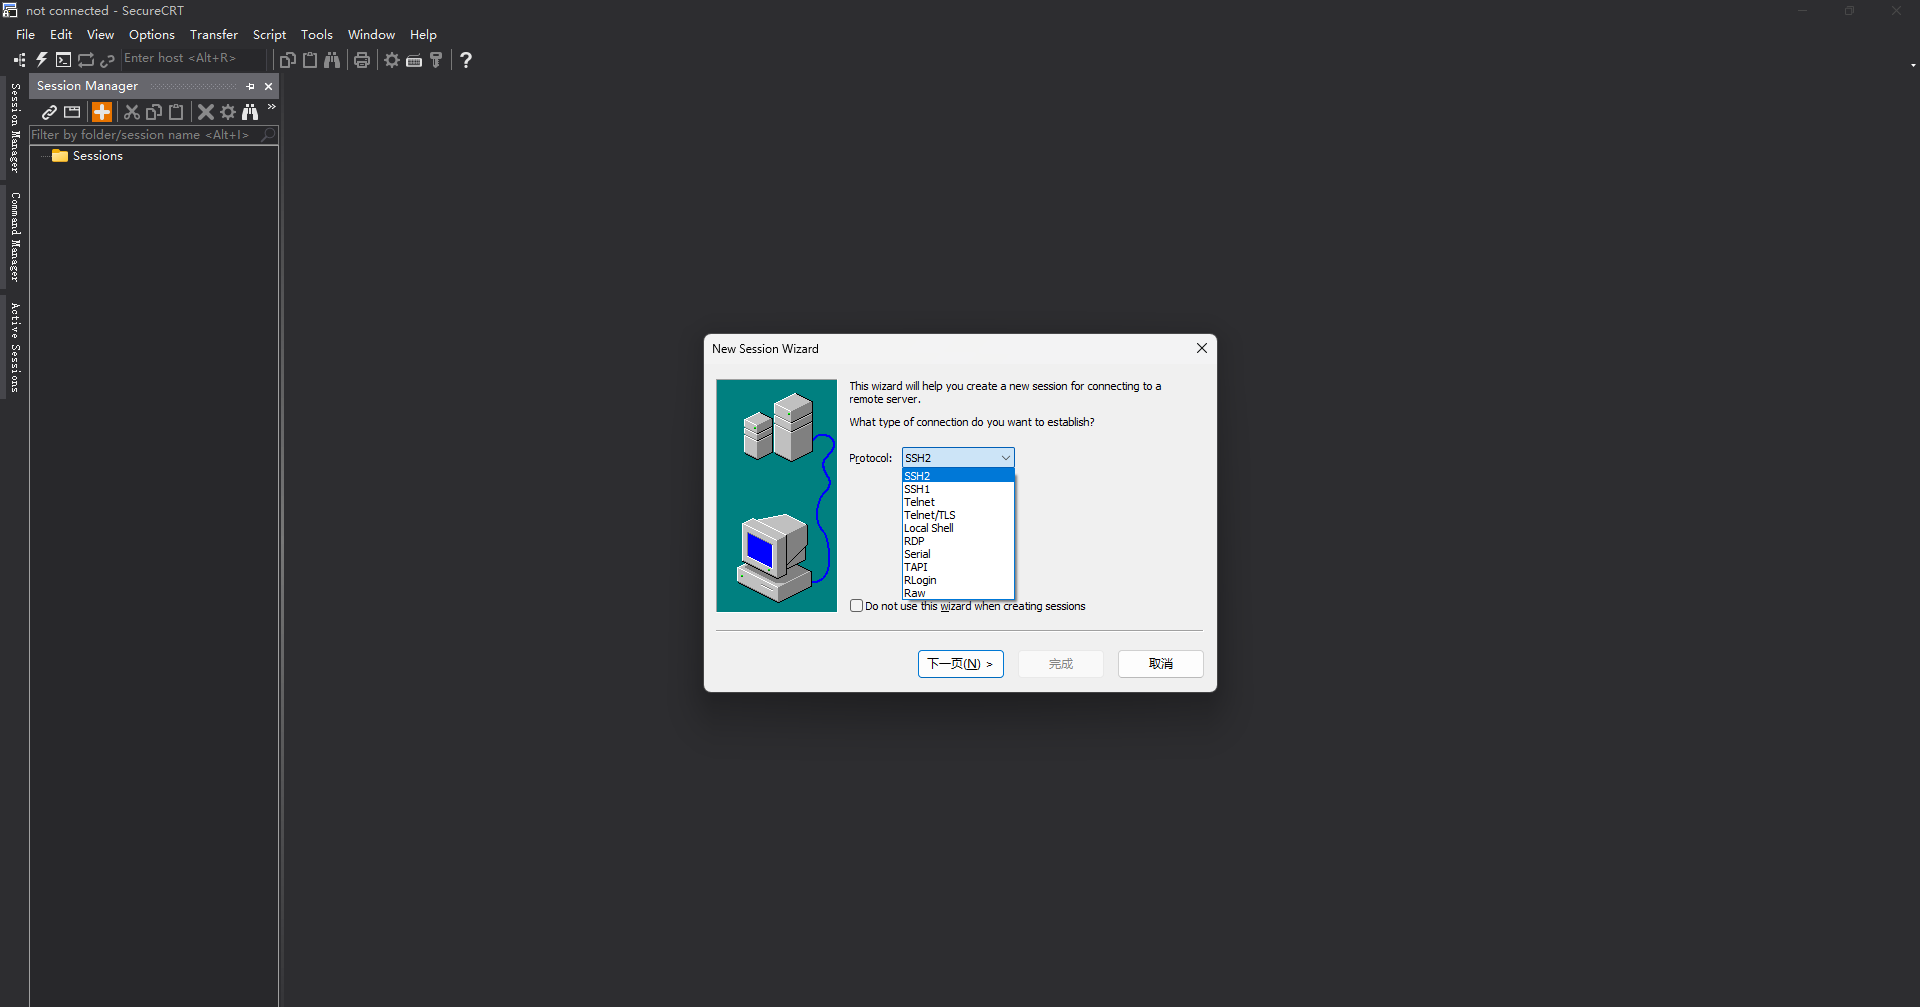Screen dimensions: 1920x1007
Task: Click the public-key key icon
Action: coord(436,60)
